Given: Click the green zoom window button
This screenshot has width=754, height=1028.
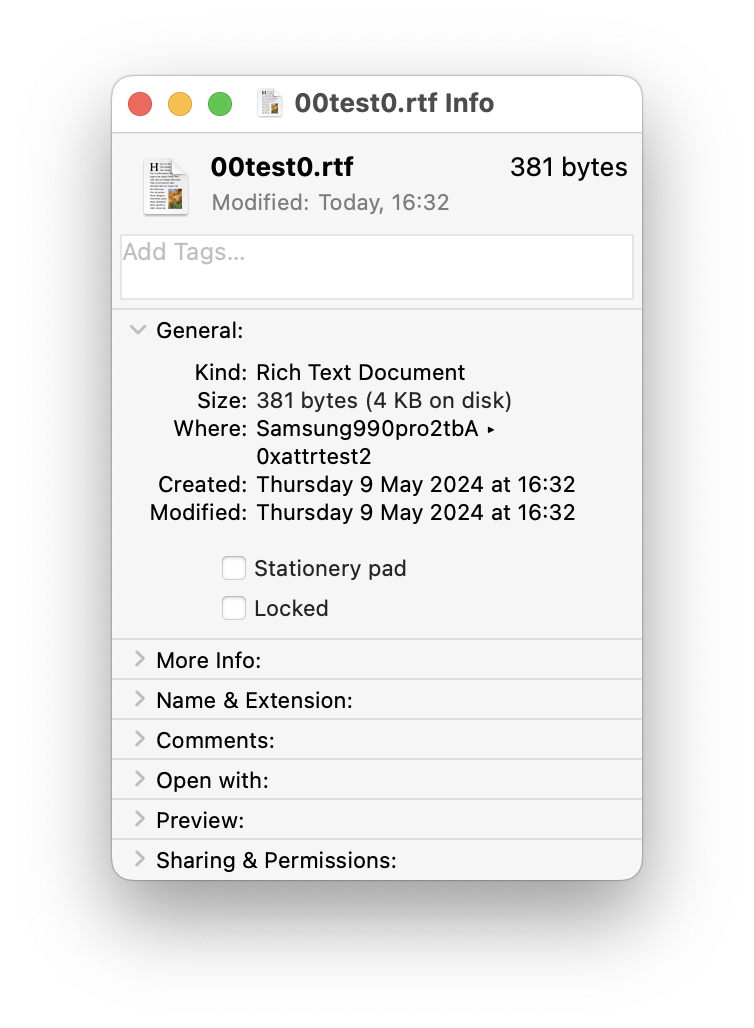Looking at the screenshot, I should click(220, 104).
